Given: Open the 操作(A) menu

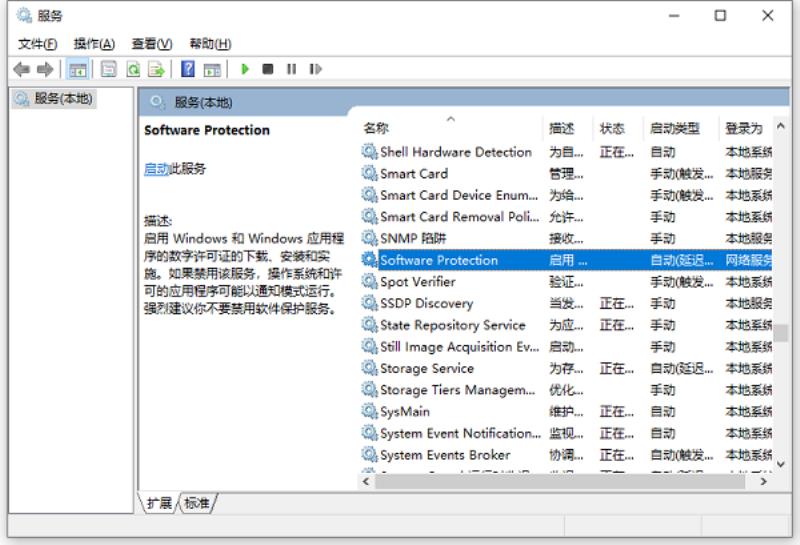Looking at the screenshot, I should pyautogui.click(x=94, y=44).
